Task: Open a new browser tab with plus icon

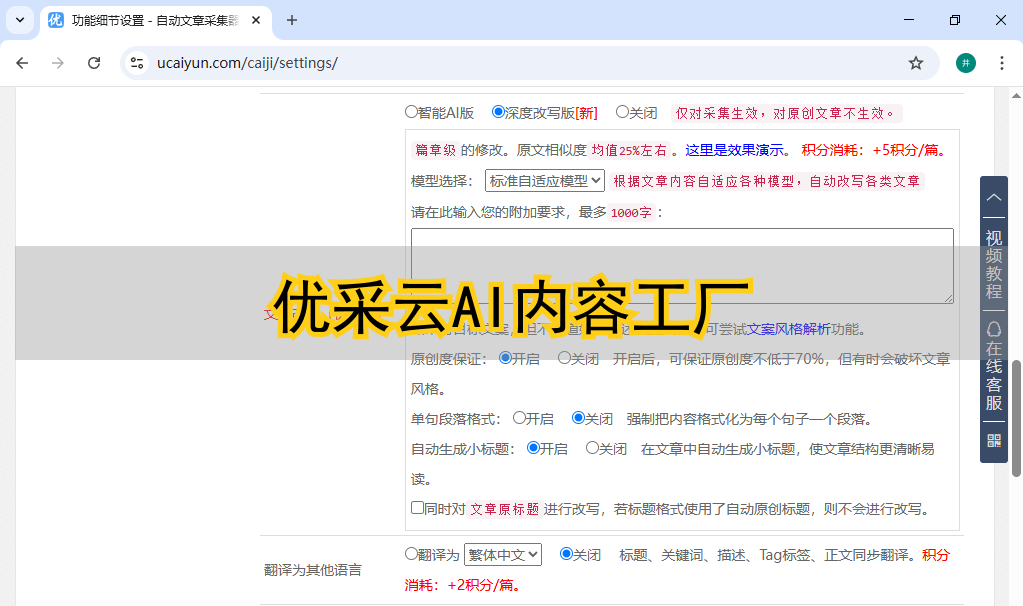Action: click(x=292, y=20)
